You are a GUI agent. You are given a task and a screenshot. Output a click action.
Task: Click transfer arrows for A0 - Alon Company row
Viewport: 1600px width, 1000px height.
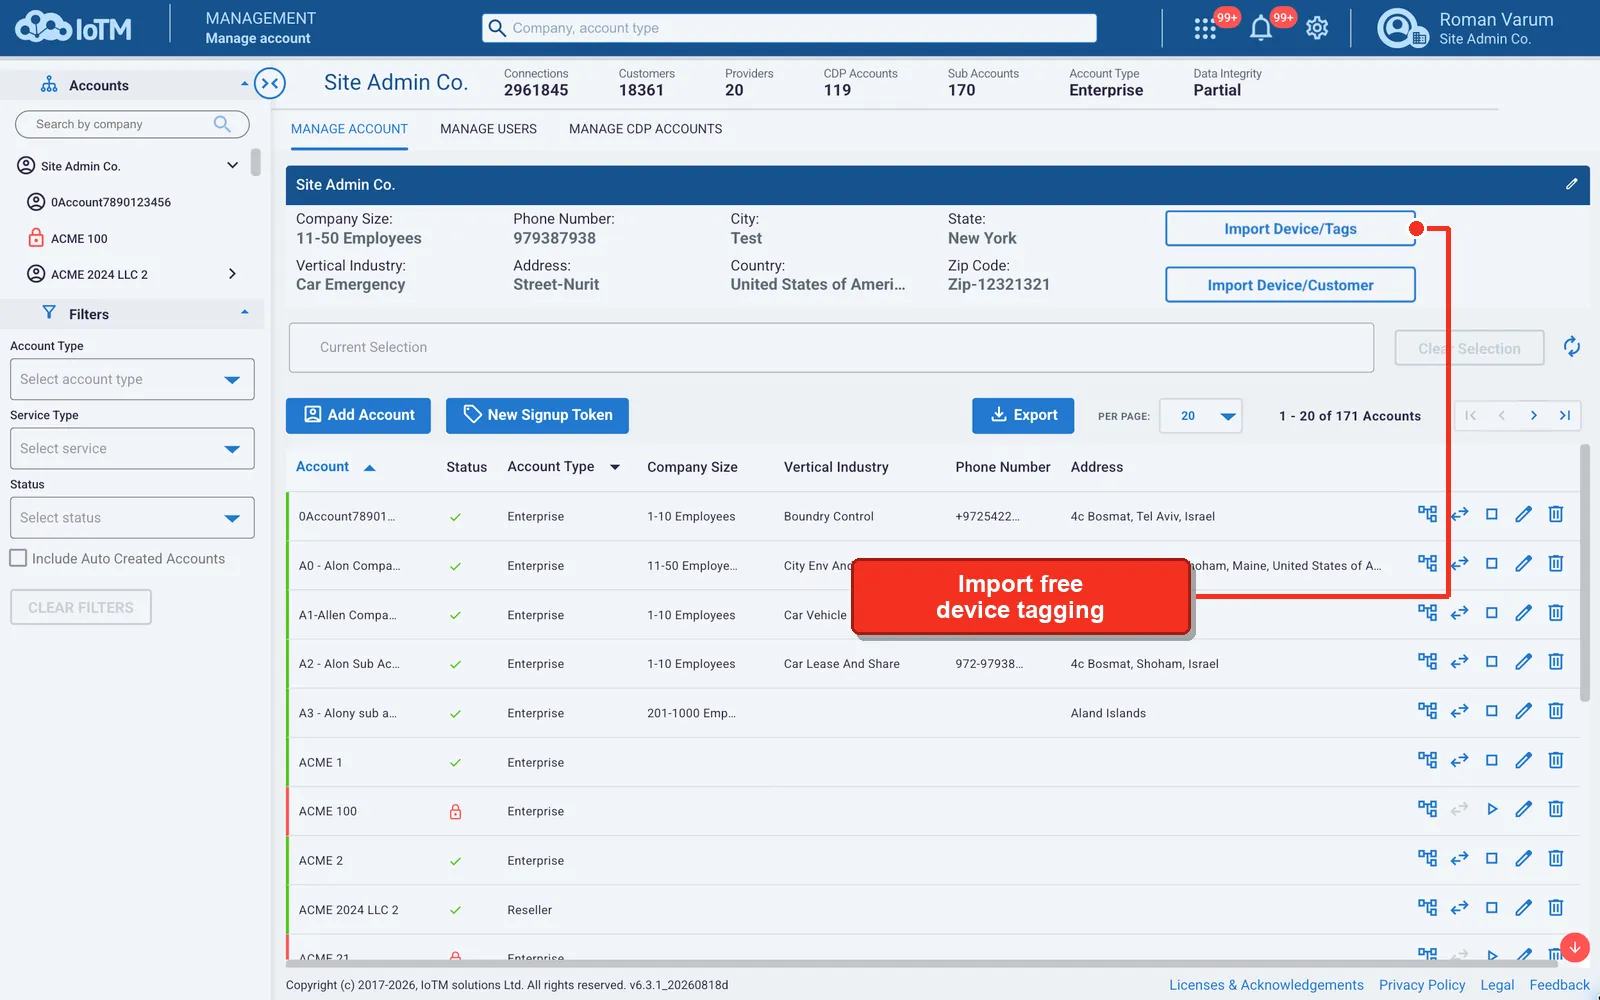pyautogui.click(x=1459, y=563)
